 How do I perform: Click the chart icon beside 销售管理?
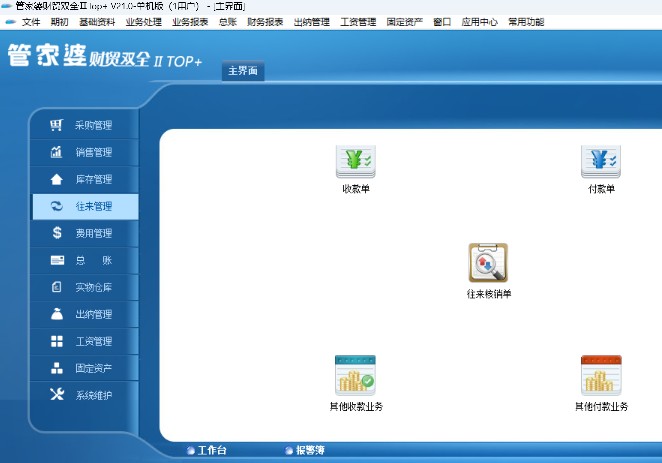coord(56,152)
